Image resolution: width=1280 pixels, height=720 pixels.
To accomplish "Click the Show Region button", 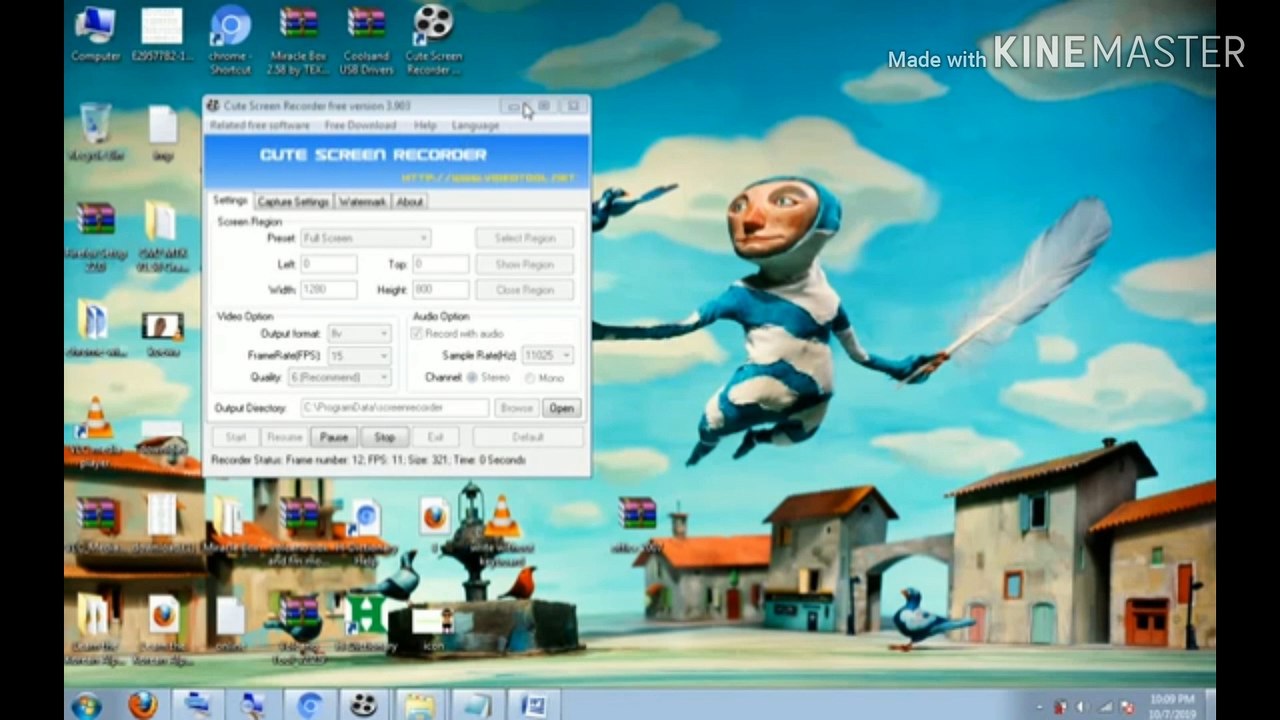I will [x=525, y=264].
